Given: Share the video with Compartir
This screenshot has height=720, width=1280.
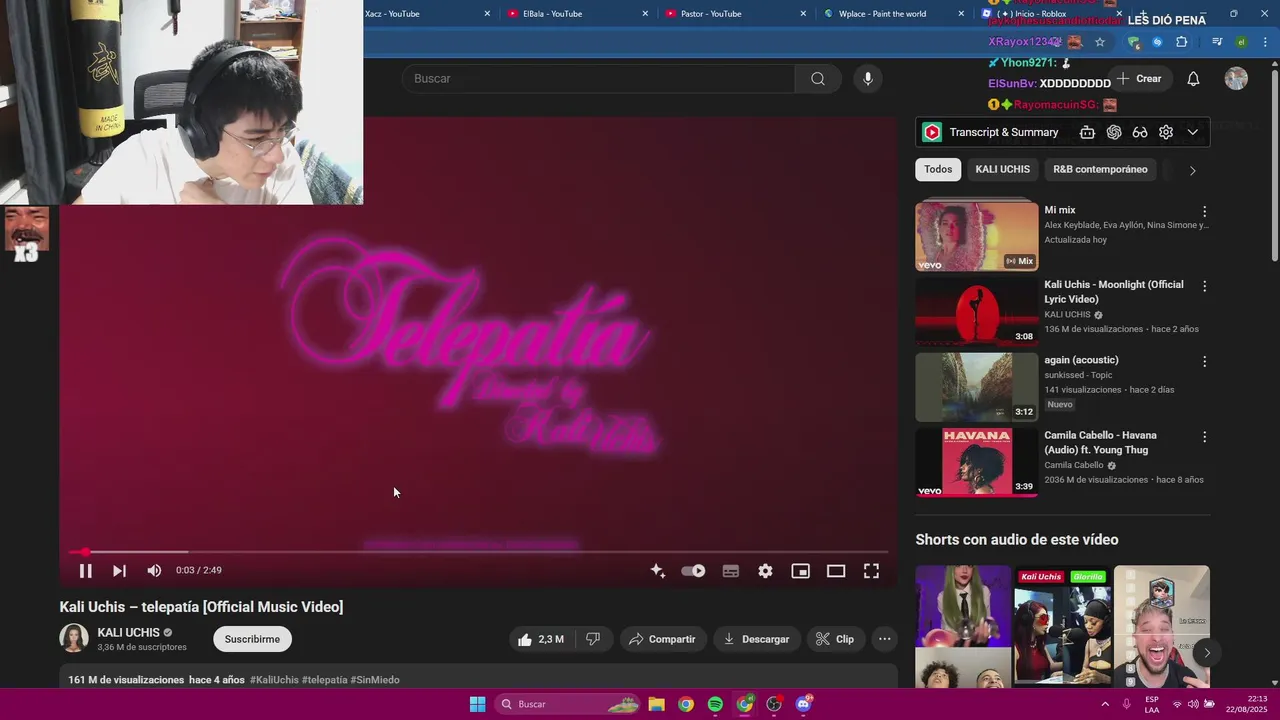Looking at the screenshot, I should (x=662, y=639).
